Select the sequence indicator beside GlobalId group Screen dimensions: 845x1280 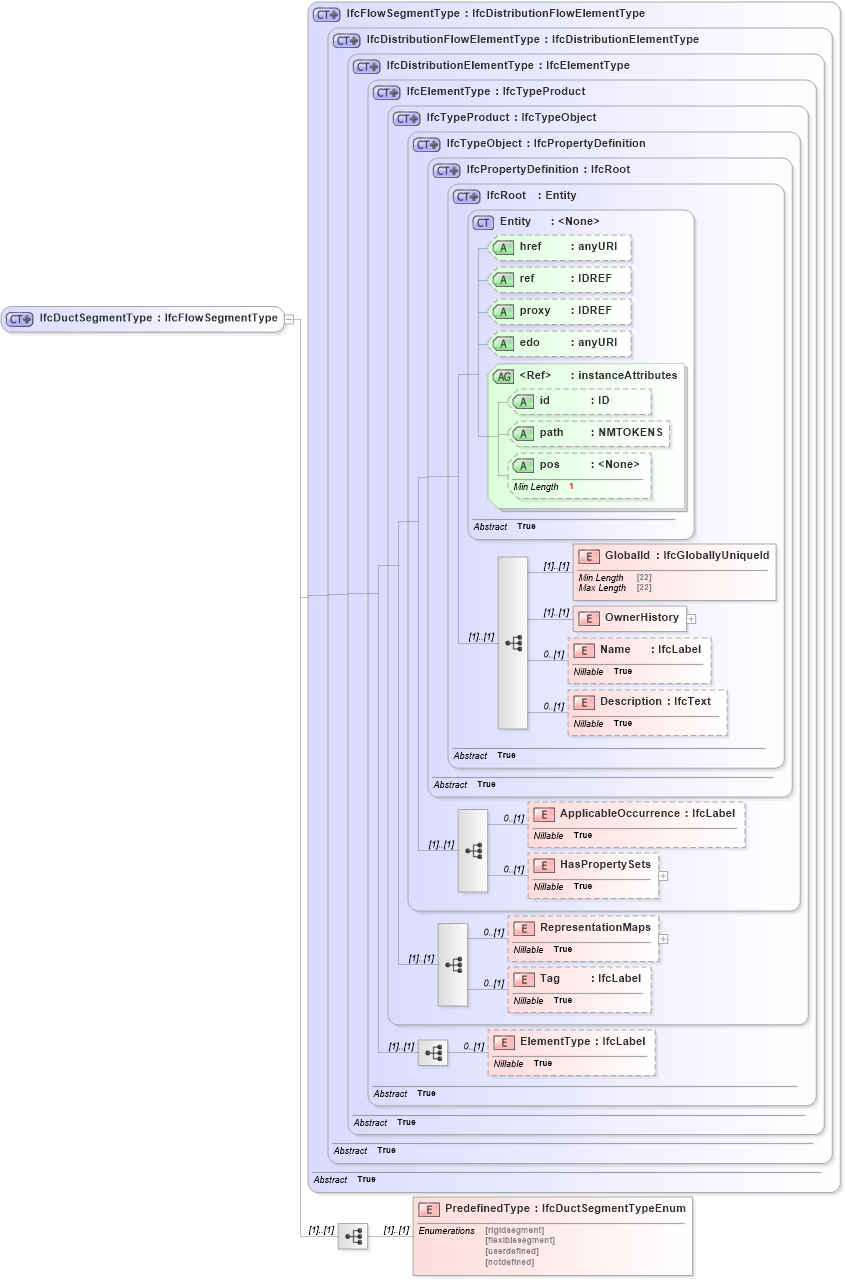[x=513, y=644]
